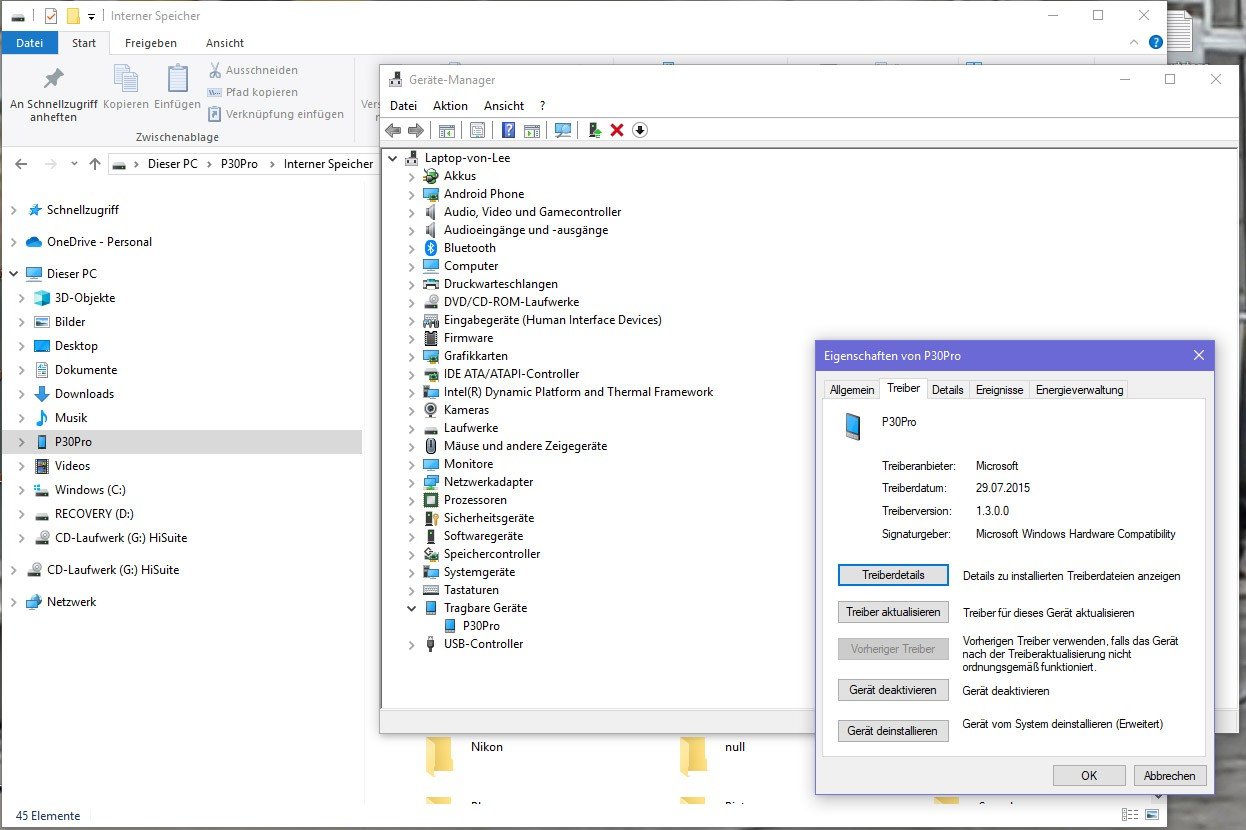Image resolution: width=1246 pixels, height=830 pixels.
Task: Click the Gerät deinstallieren button
Action: pos(893,731)
